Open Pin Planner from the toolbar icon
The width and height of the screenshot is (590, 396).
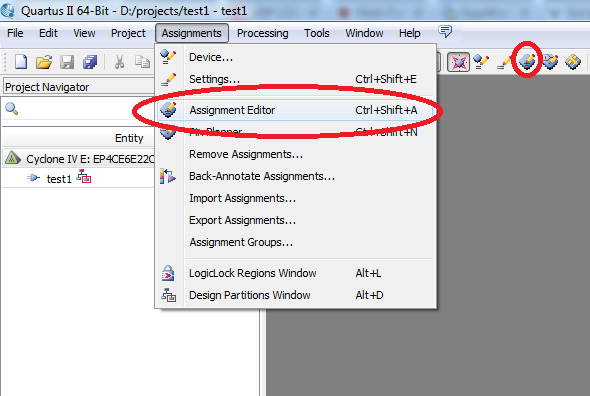click(550, 62)
